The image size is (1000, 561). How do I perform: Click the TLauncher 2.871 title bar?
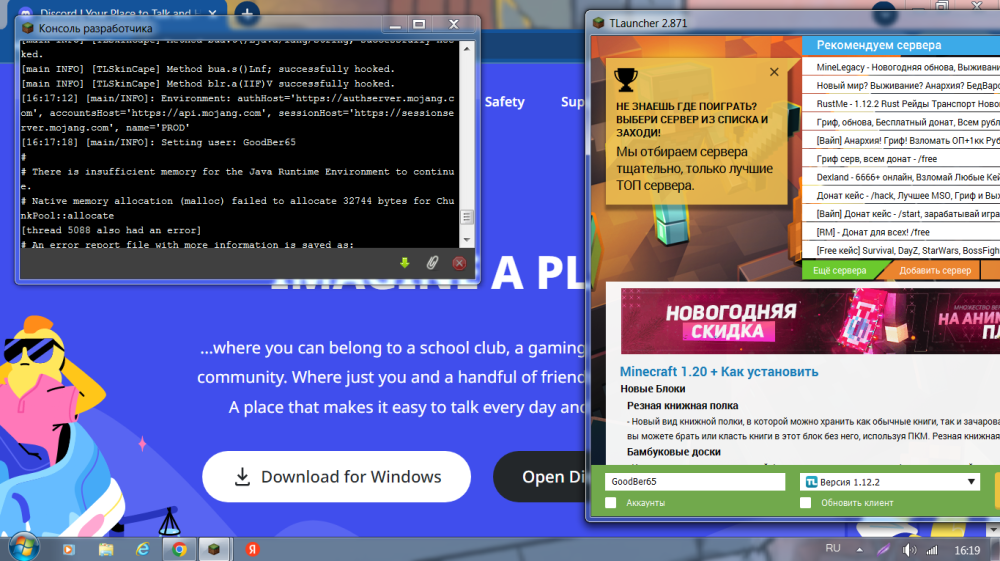791,23
